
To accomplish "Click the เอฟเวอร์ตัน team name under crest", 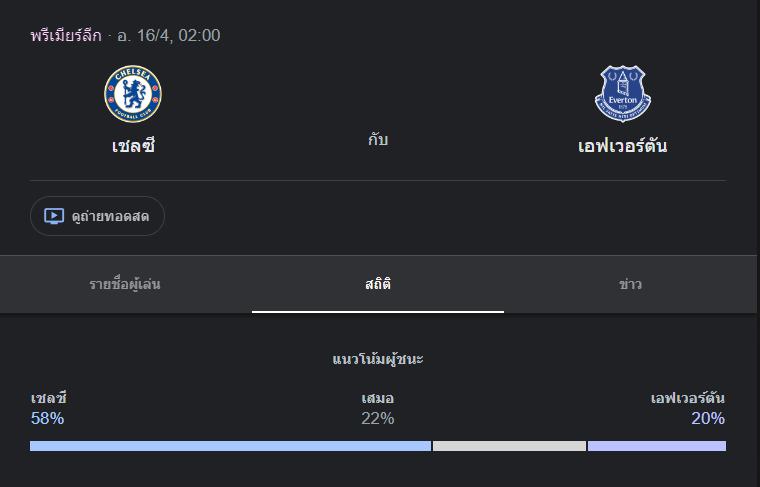I will click(x=622, y=146).
